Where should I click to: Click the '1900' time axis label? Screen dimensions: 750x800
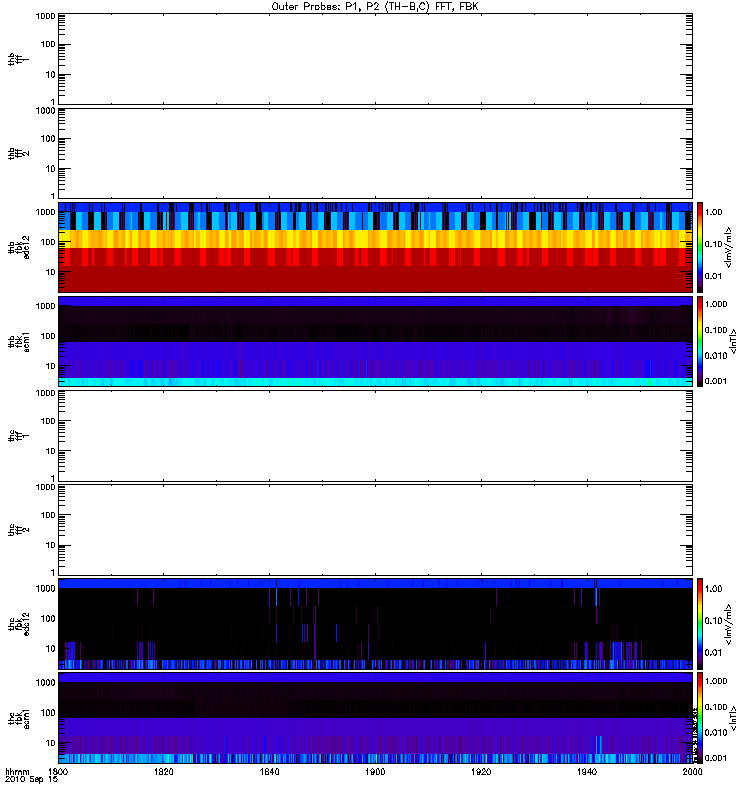[x=375, y=771]
